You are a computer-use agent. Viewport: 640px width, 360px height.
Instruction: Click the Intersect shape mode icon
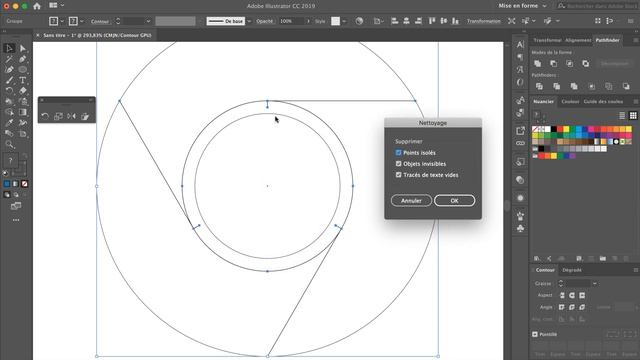(x=569, y=64)
